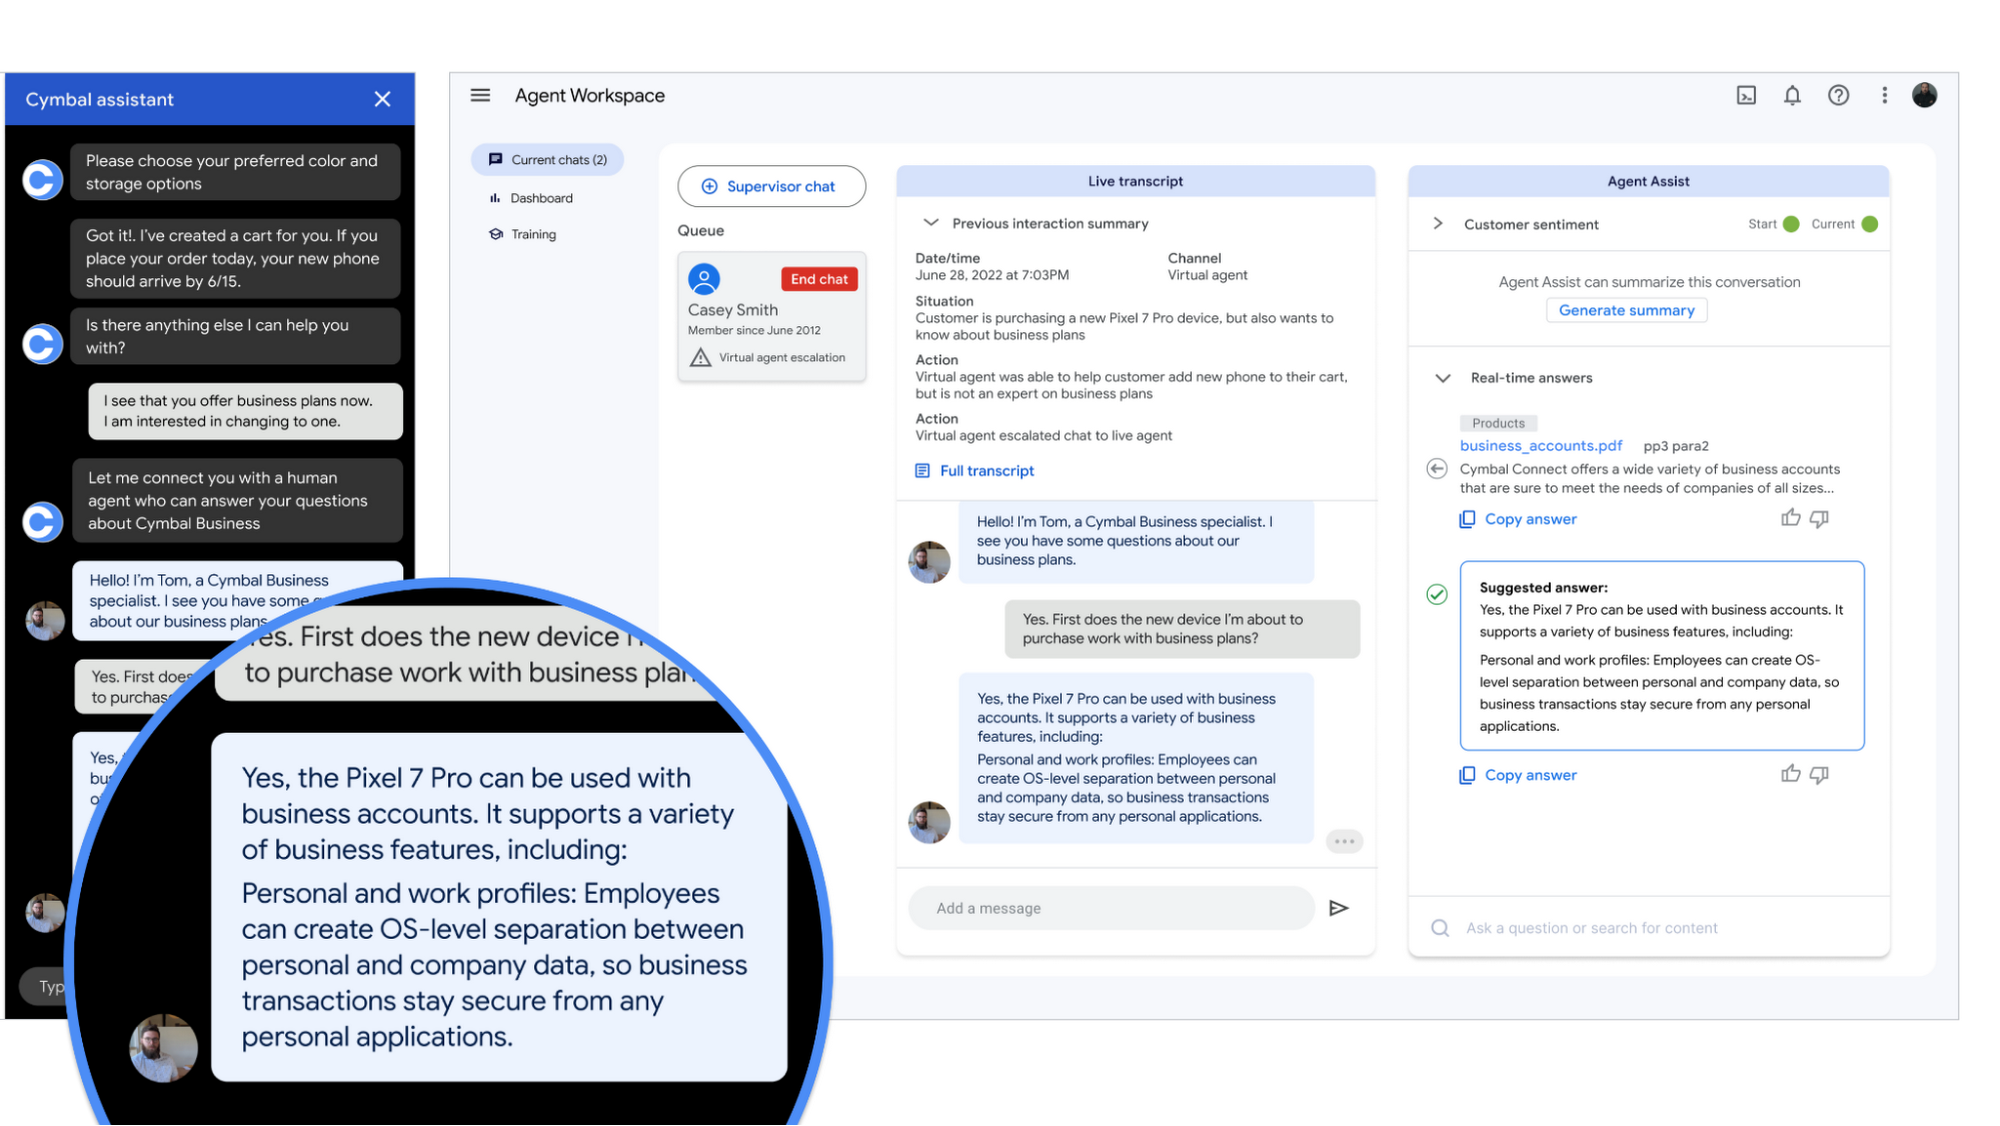The height and width of the screenshot is (1126, 2000).
Task: Click the copy icon next to first Copy answer
Action: point(1467,519)
